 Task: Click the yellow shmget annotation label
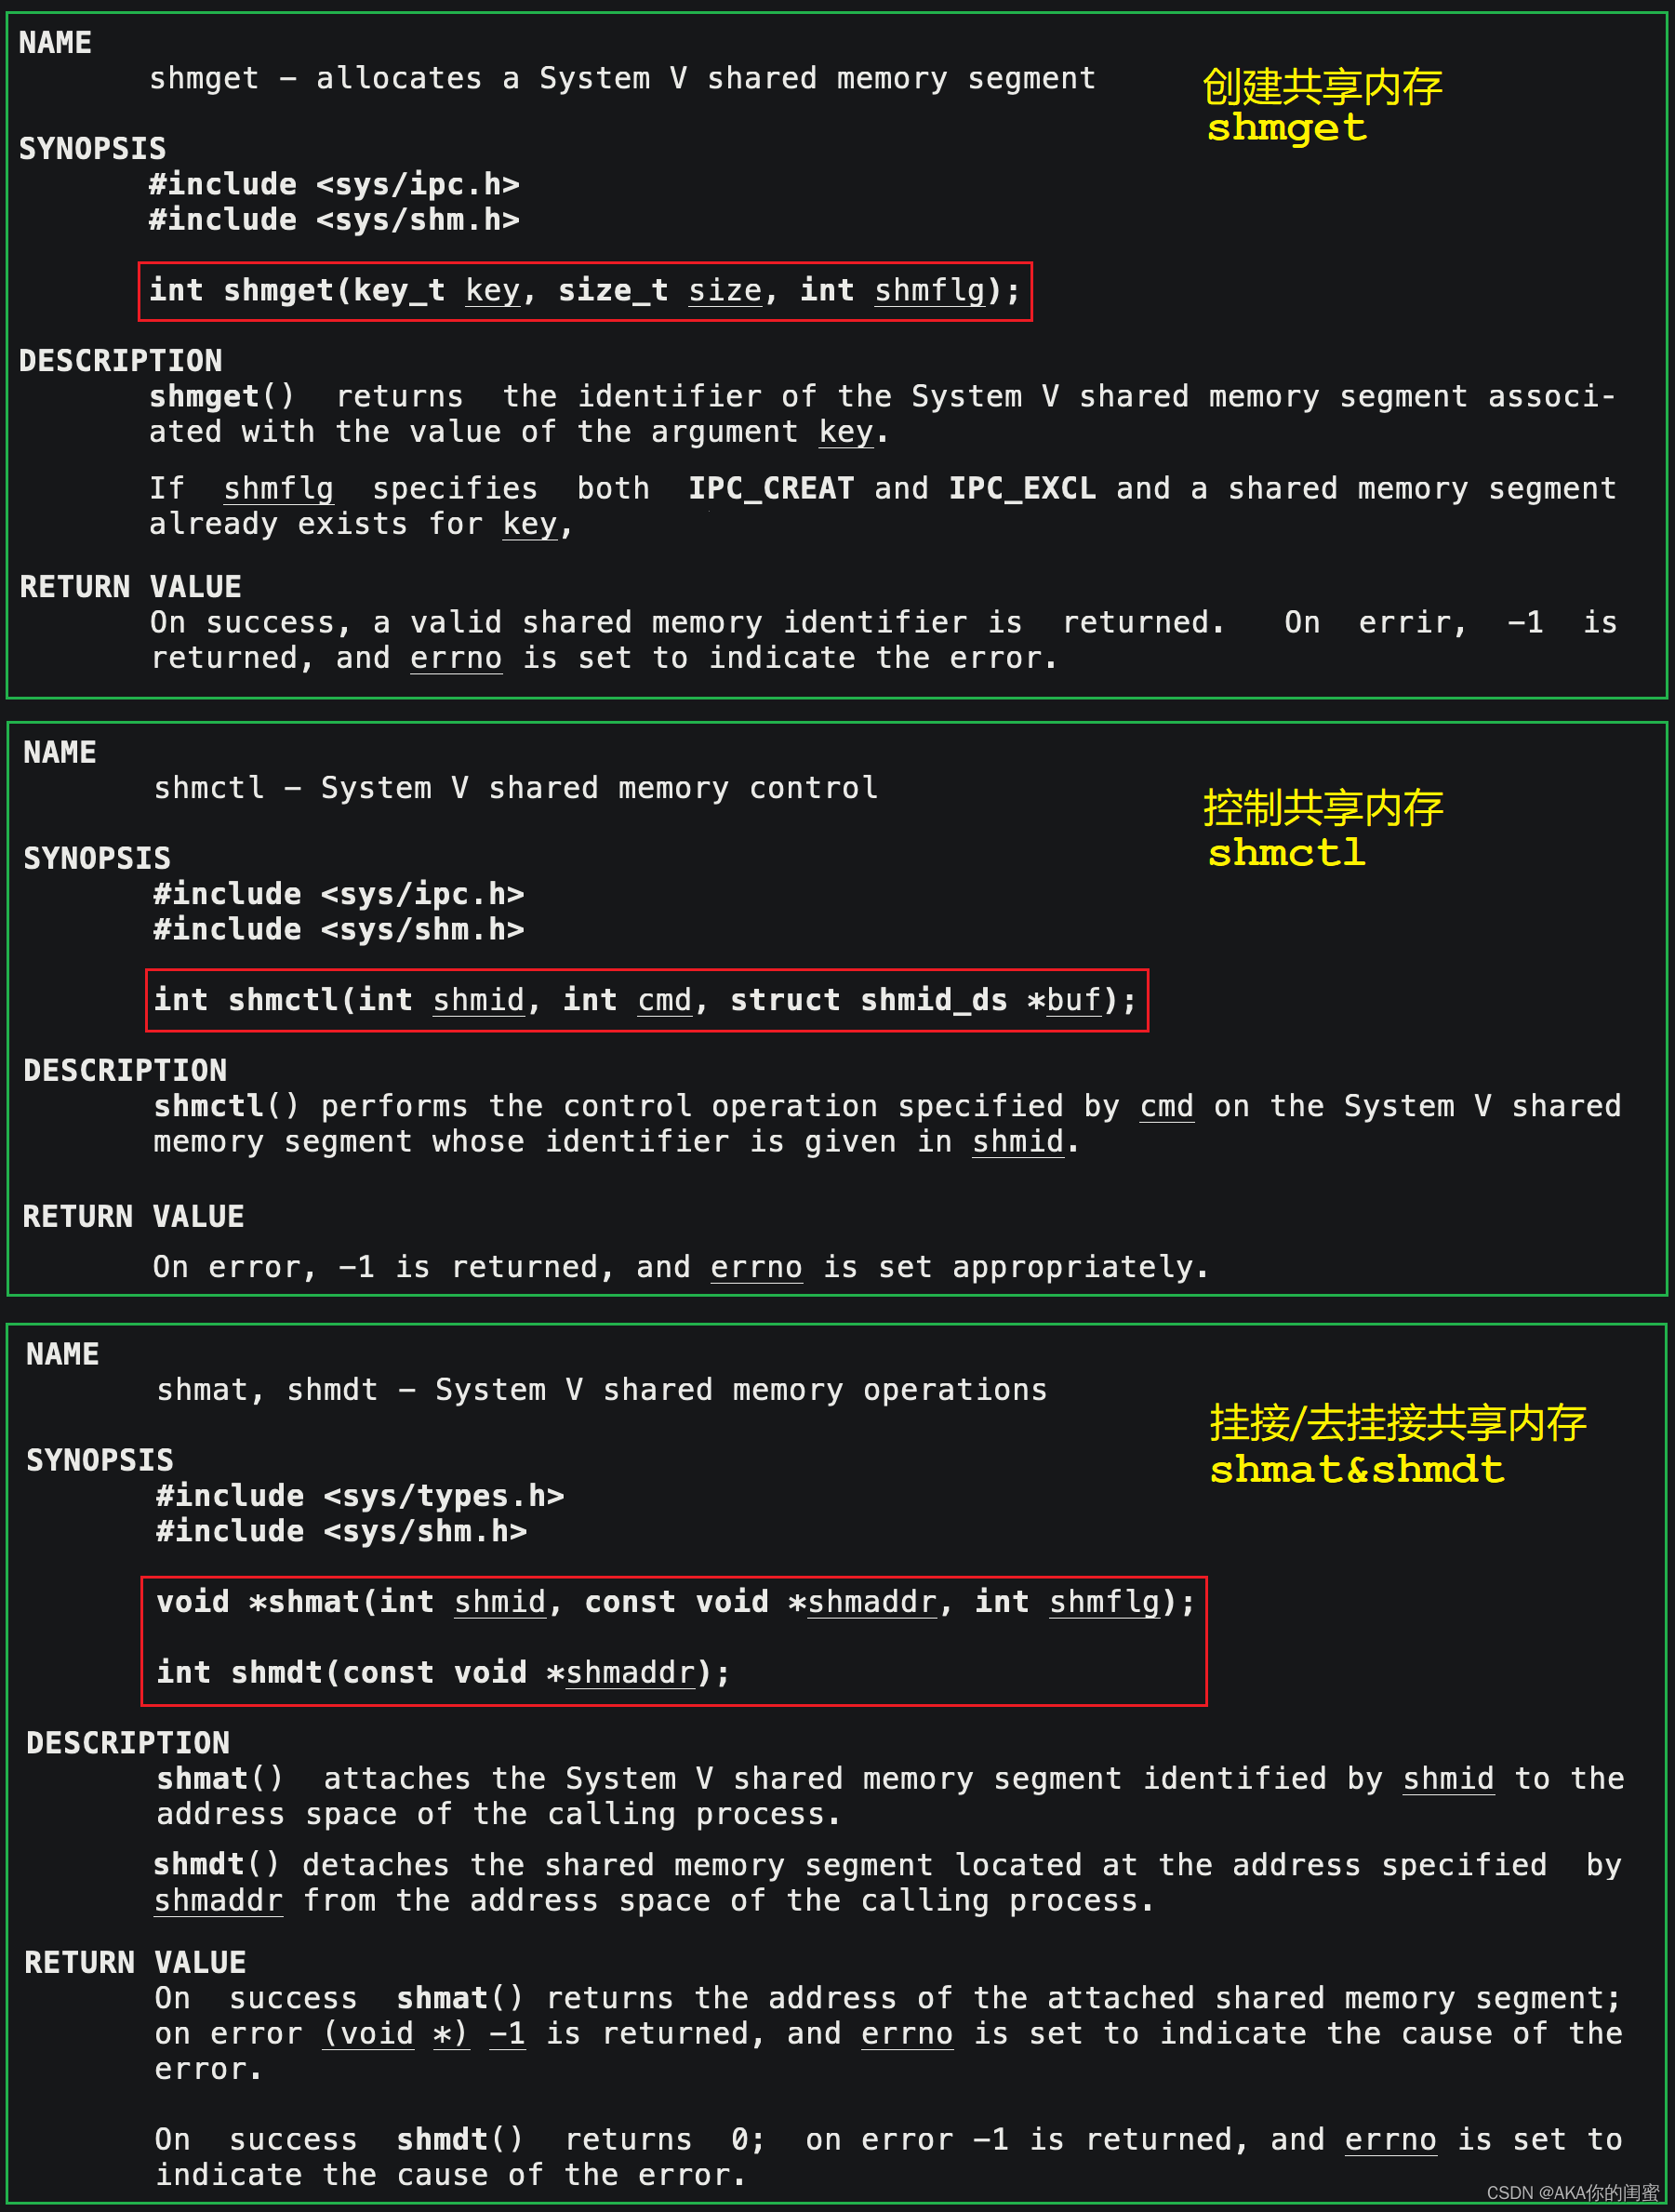1286,128
